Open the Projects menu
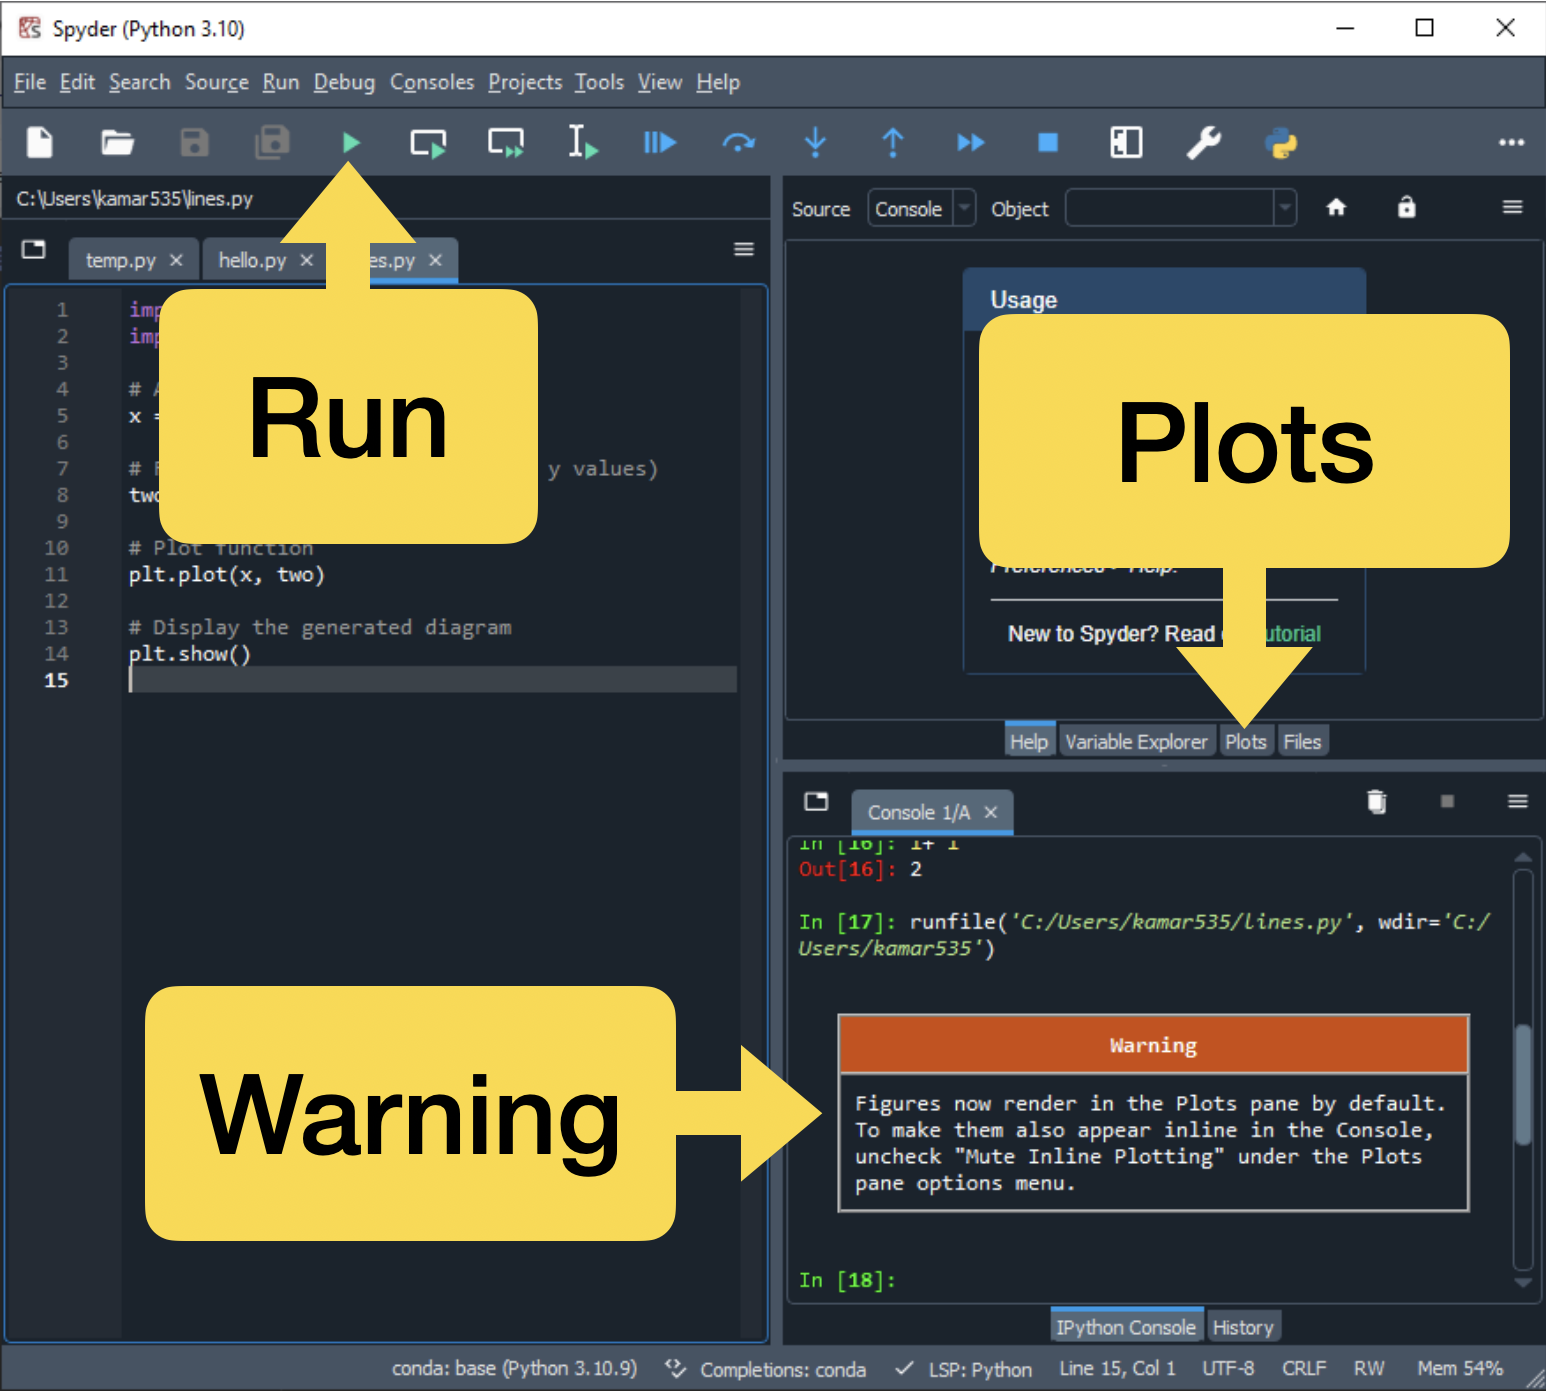Screen dimensions: 1546x1394 click(525, 83)
